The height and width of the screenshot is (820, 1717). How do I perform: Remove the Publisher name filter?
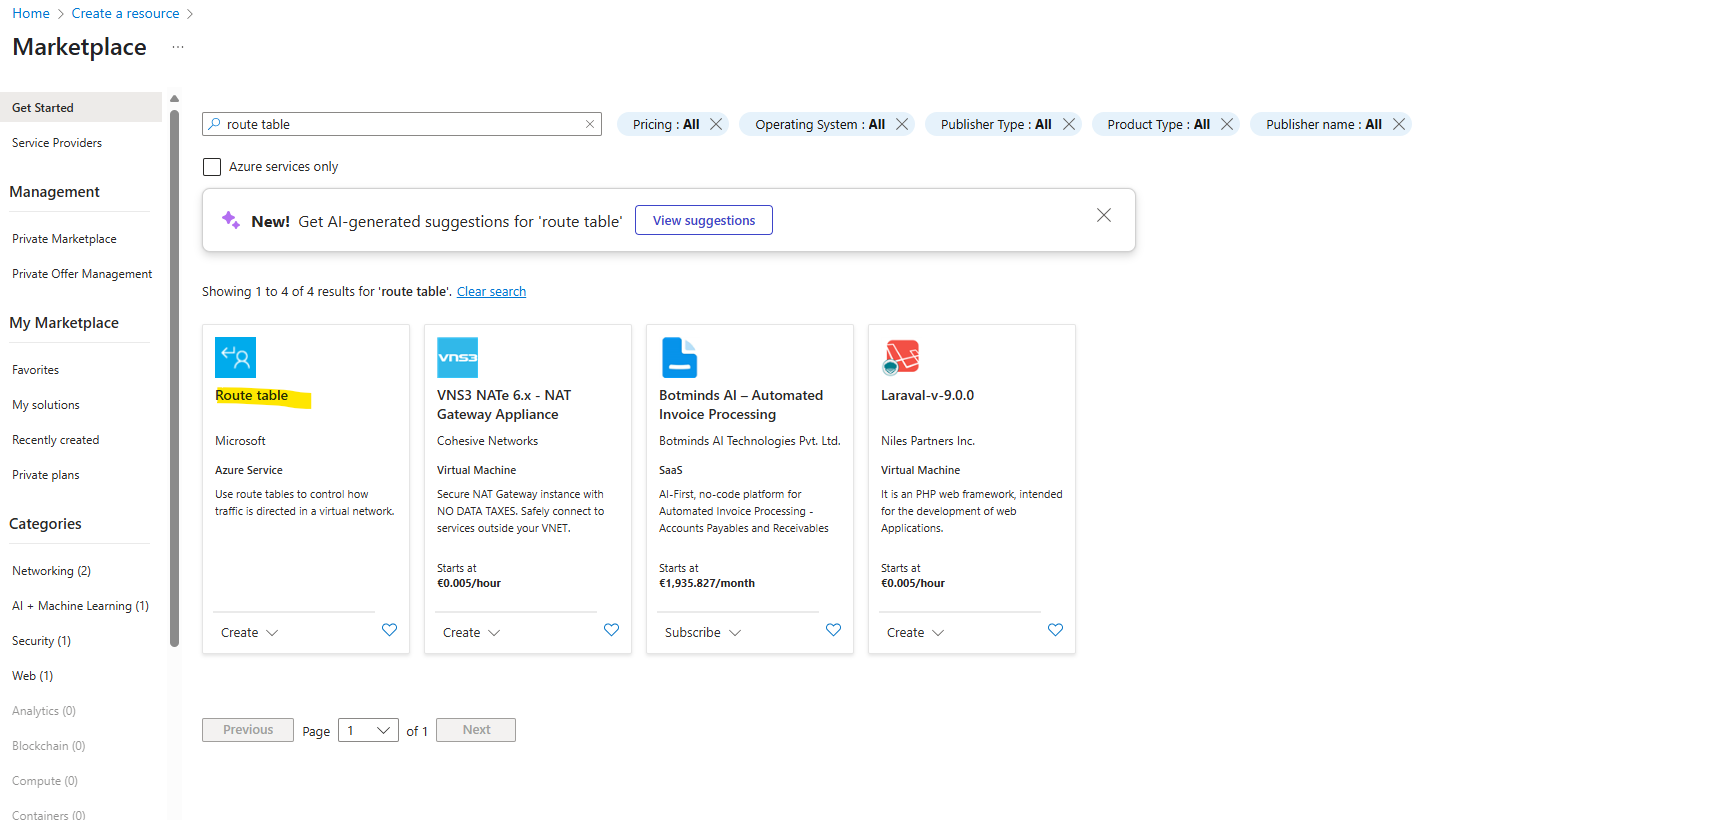coord(1399,124)
